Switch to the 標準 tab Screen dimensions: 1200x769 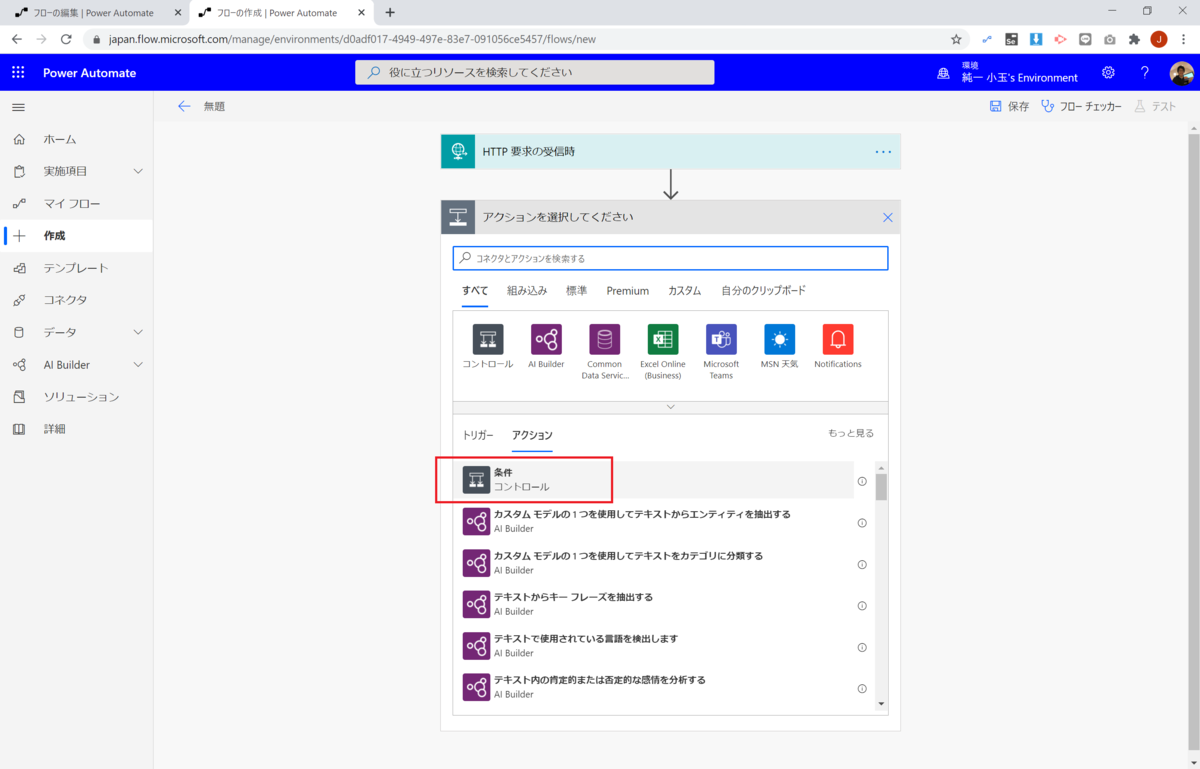point(577,291)
